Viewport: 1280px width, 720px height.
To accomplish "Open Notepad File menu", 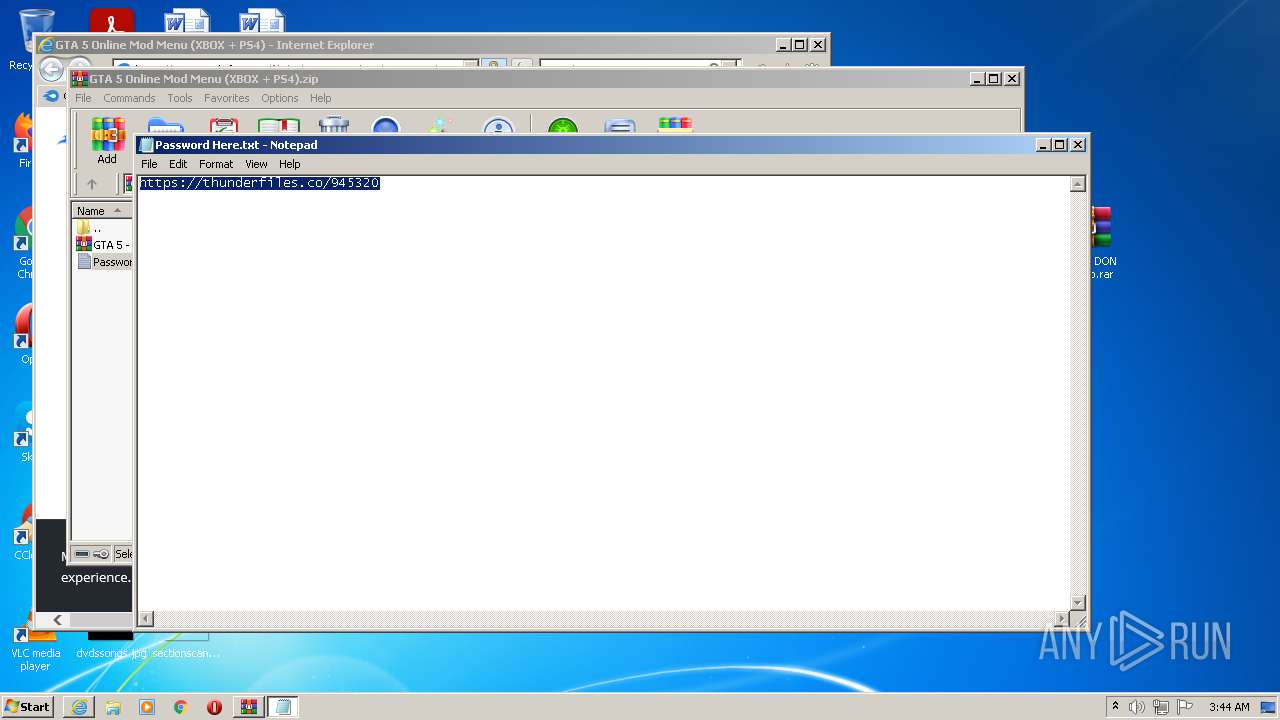I will (149, 164).
